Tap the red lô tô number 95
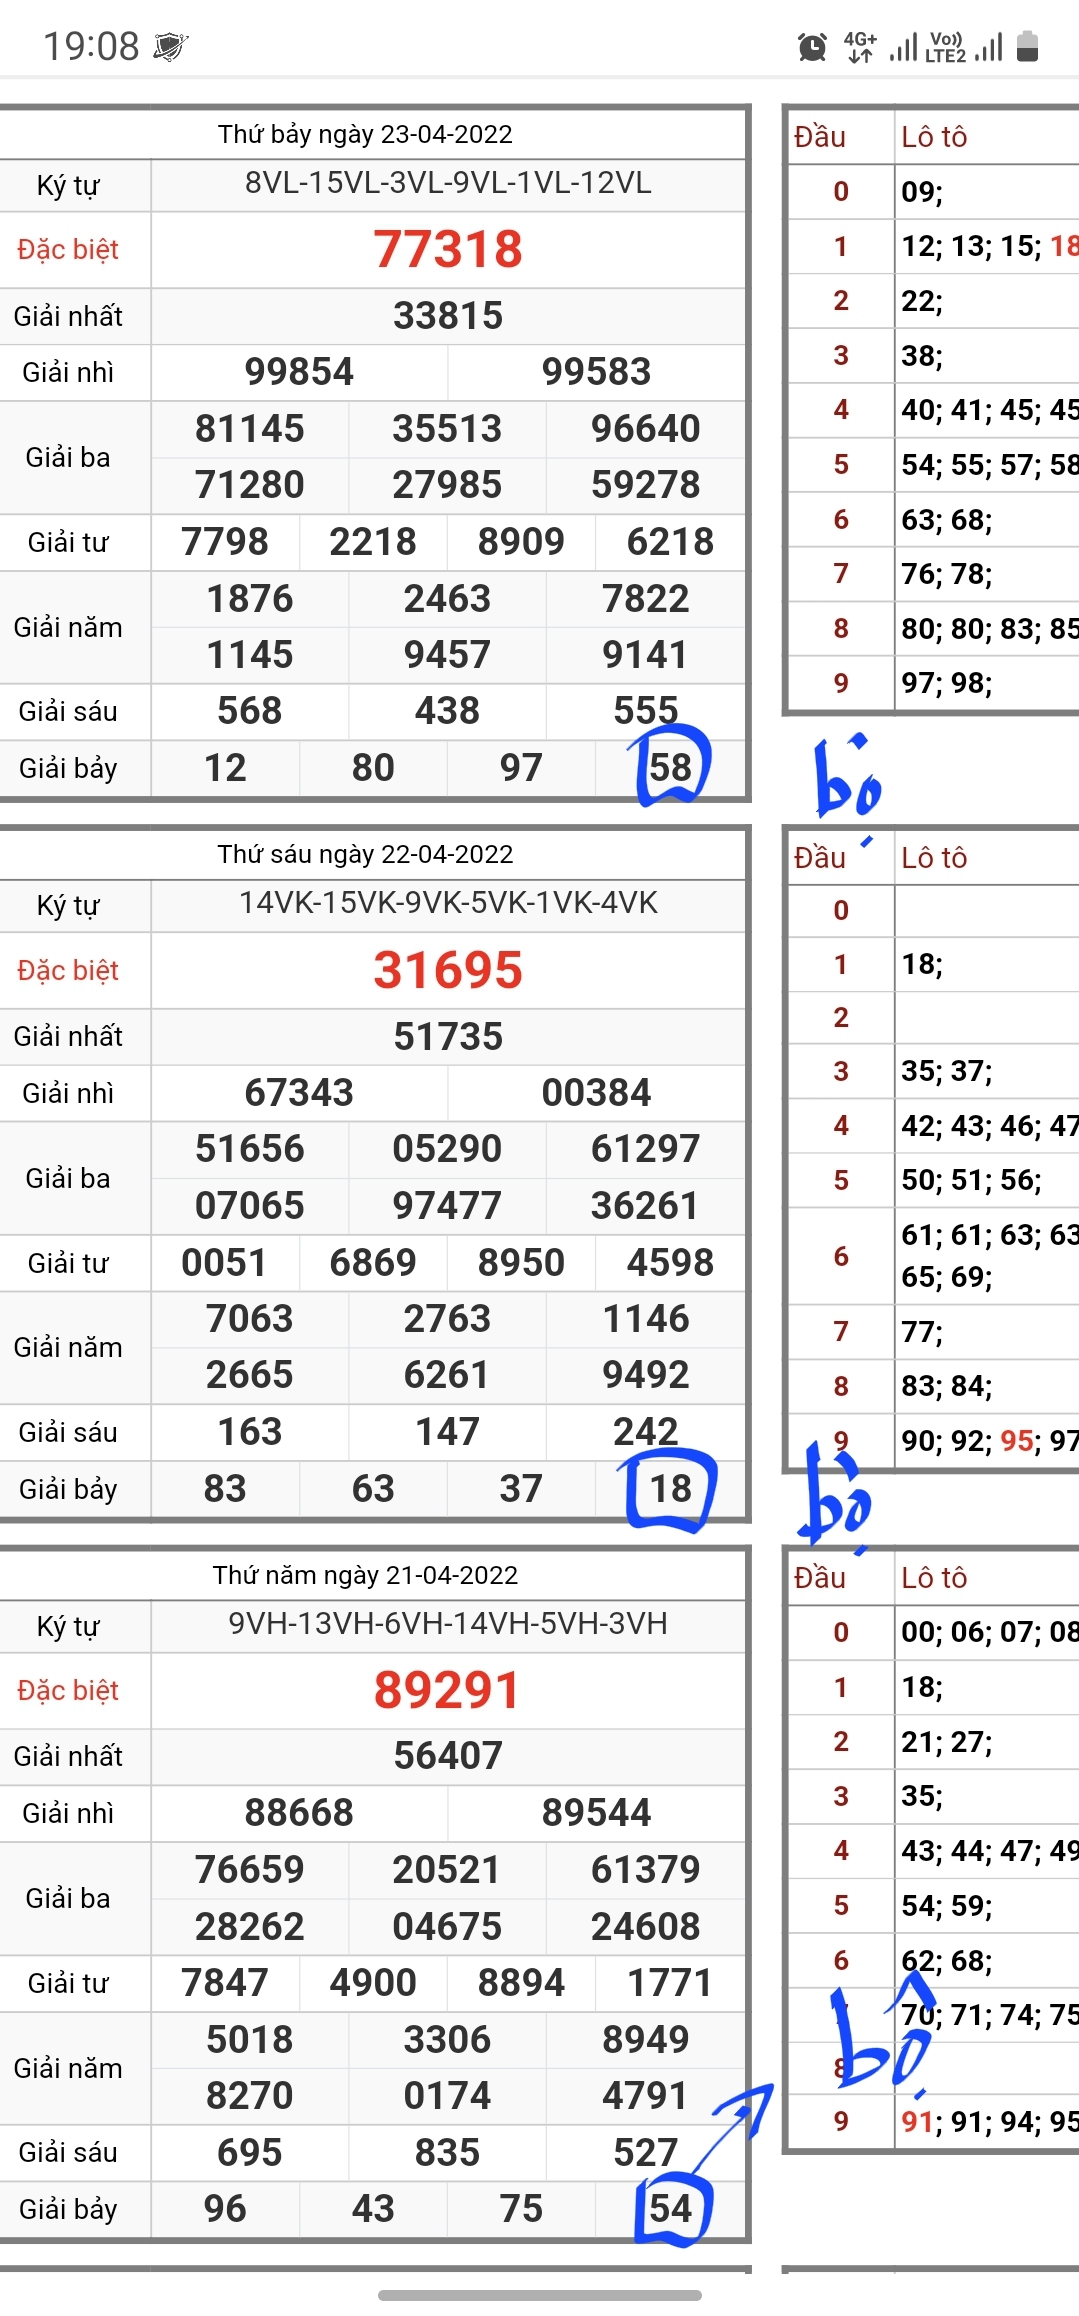Screen dimensions: 1079x2316 1016,1441
